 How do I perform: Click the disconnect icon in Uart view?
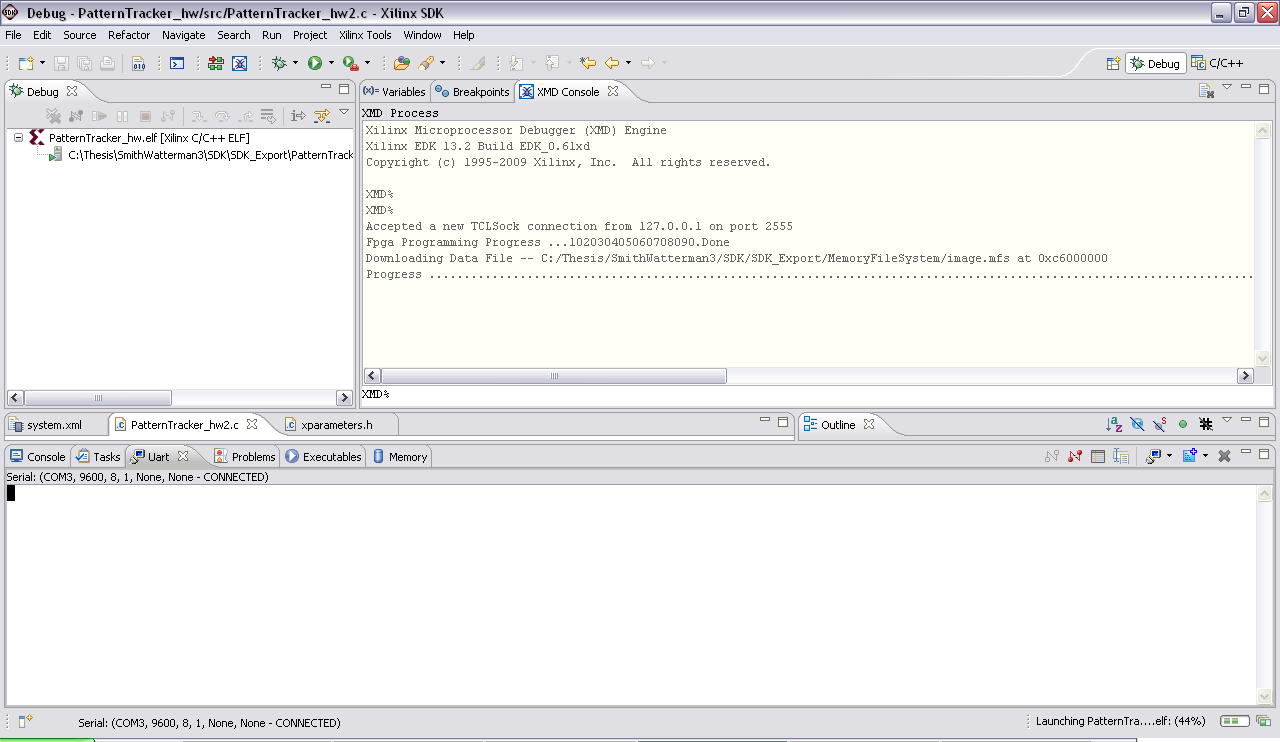pyautogui.click(x=1075, y=456)
